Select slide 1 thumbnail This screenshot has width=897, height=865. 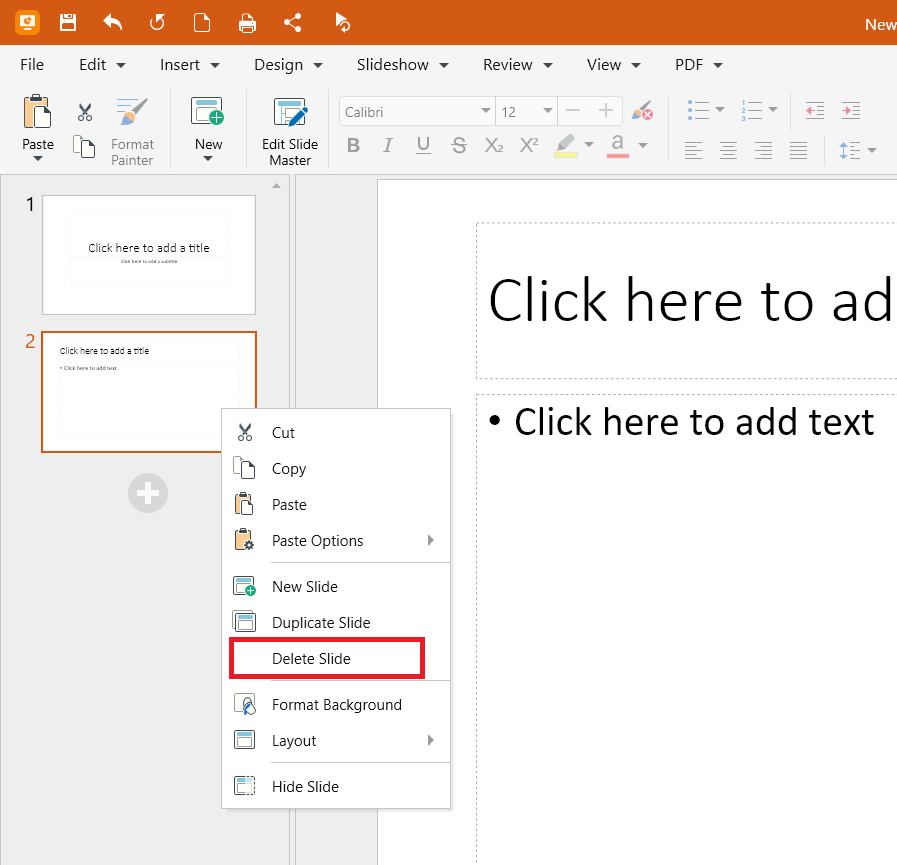coord(149,255)
